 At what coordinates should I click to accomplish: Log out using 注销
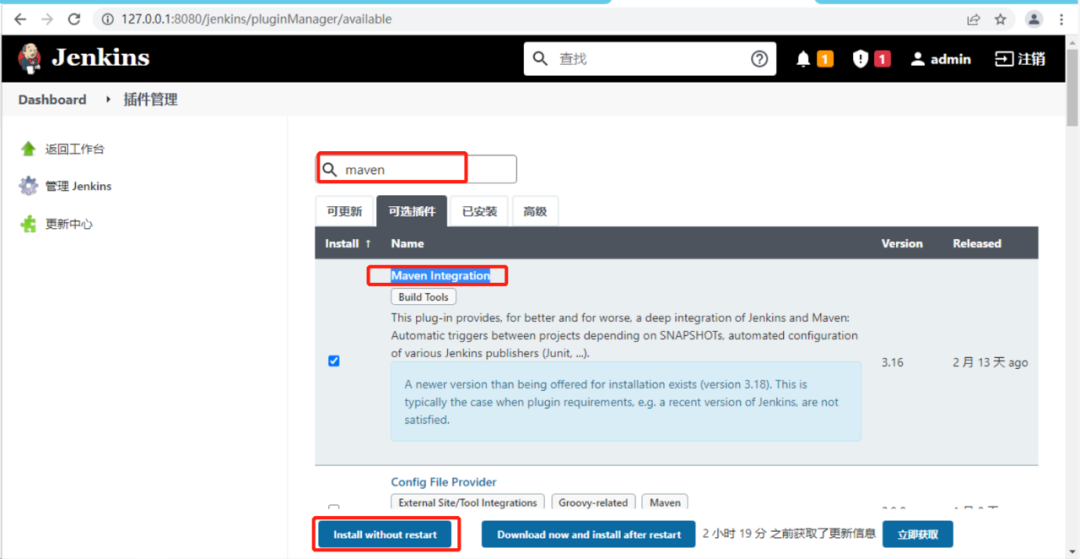(x=1020, y=59)
